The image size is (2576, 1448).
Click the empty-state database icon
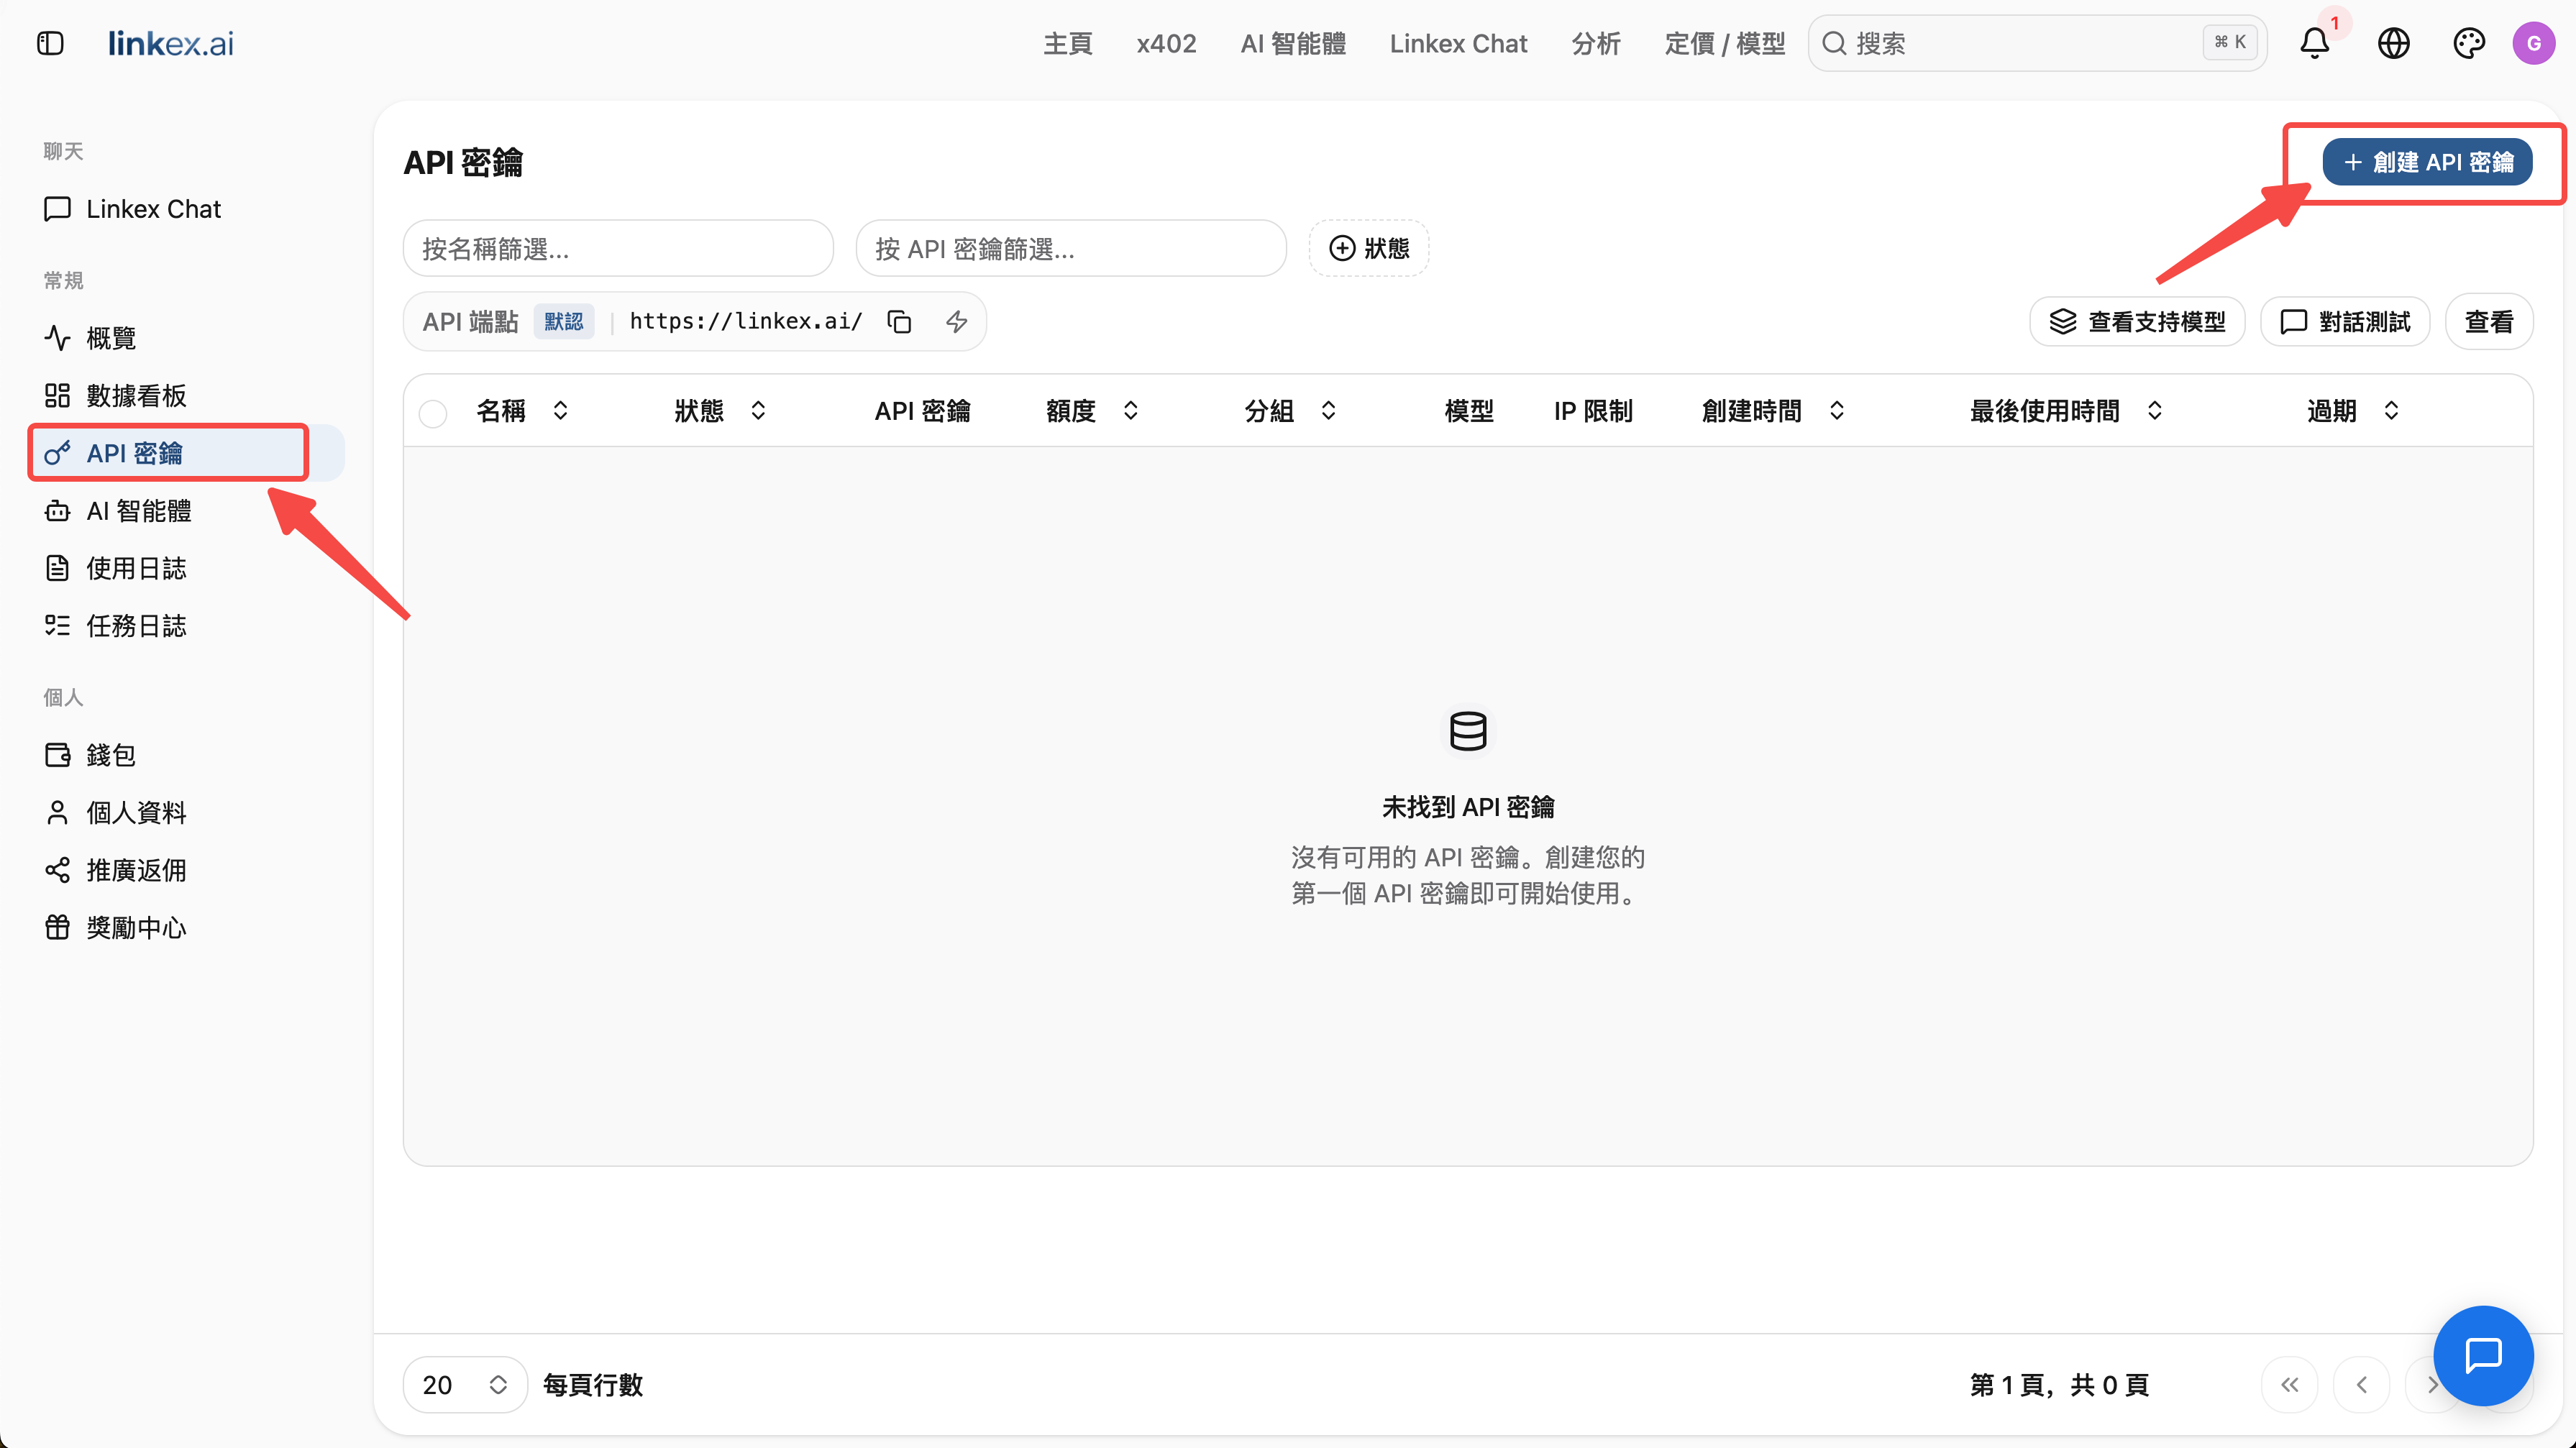tap(1467, 730)
